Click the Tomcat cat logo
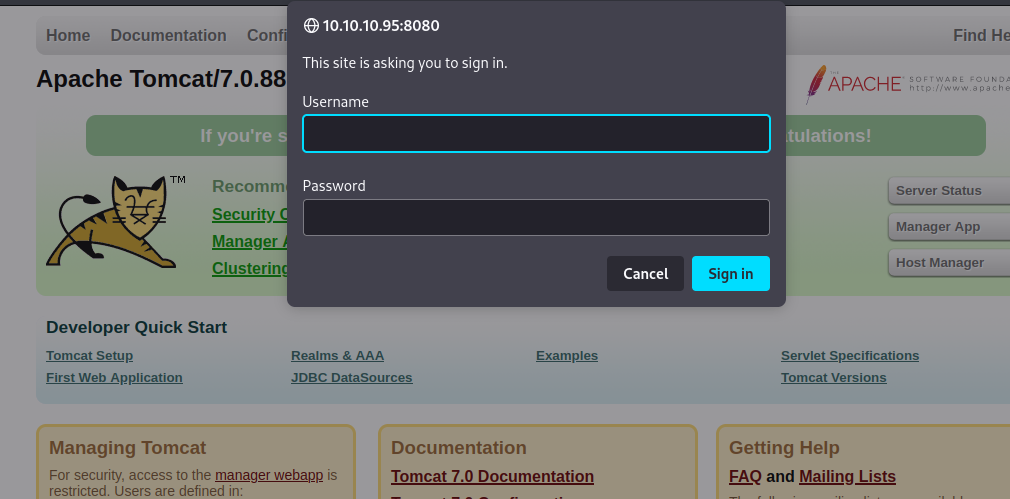The height and width of the screenshot is (499, 1010). 116,221
